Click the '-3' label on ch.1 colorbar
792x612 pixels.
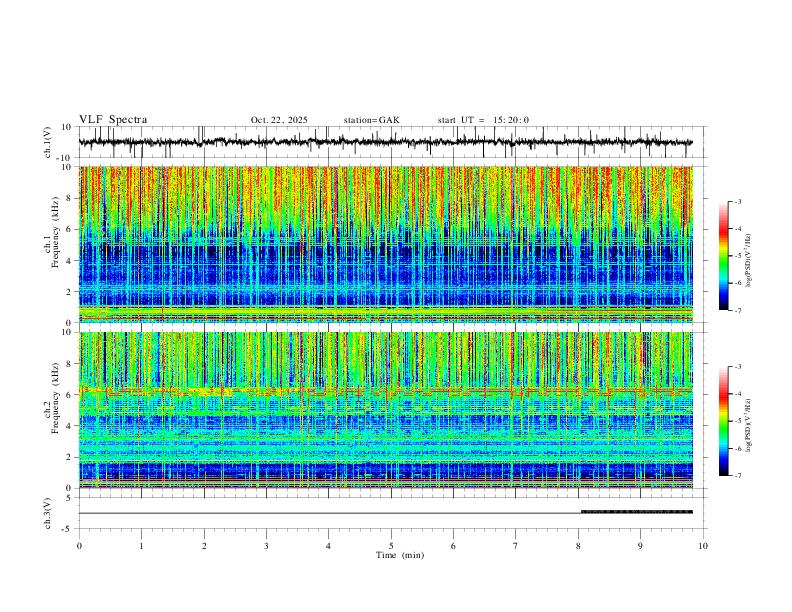(738, 201)
